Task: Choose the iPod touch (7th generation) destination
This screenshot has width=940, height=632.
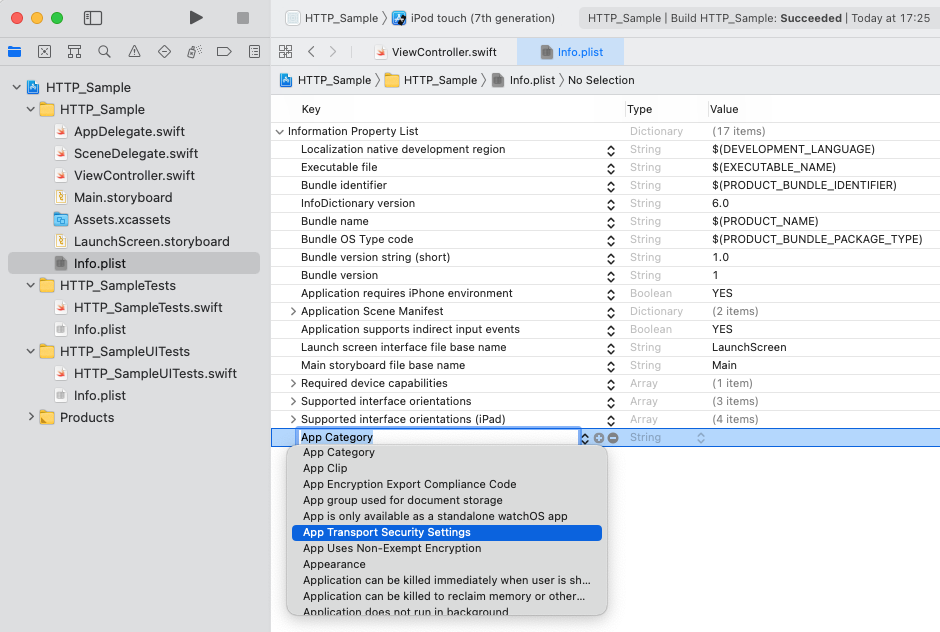Action: coord(474,18)
